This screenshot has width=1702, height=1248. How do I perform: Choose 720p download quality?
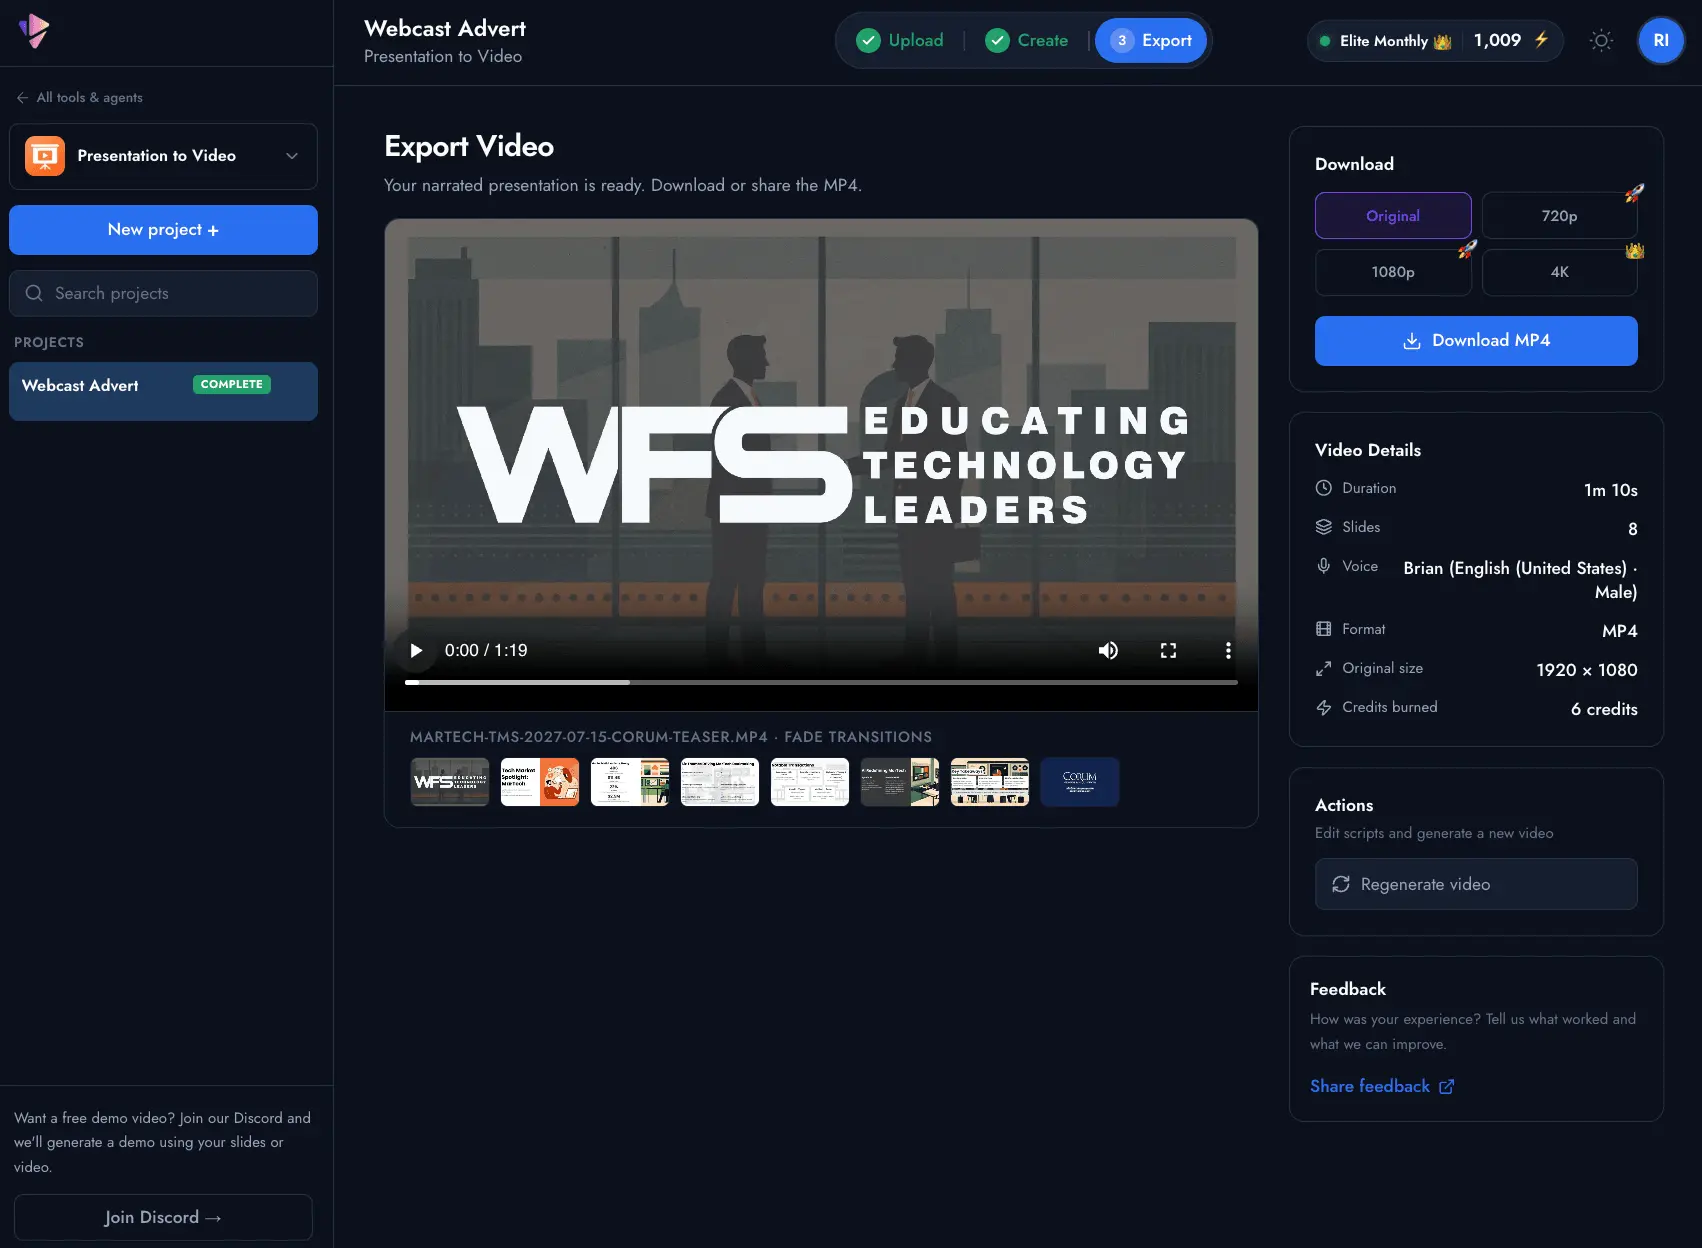point(1560,216)
